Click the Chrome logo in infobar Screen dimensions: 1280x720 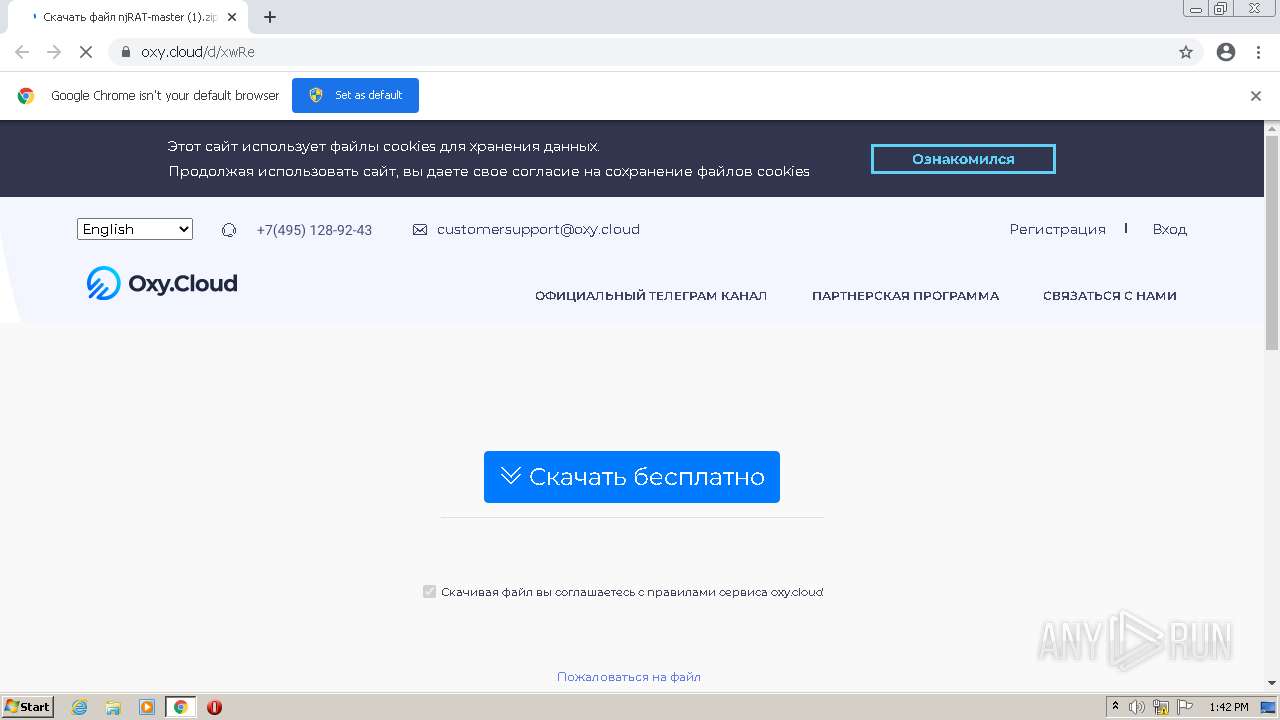click(26, 96)
